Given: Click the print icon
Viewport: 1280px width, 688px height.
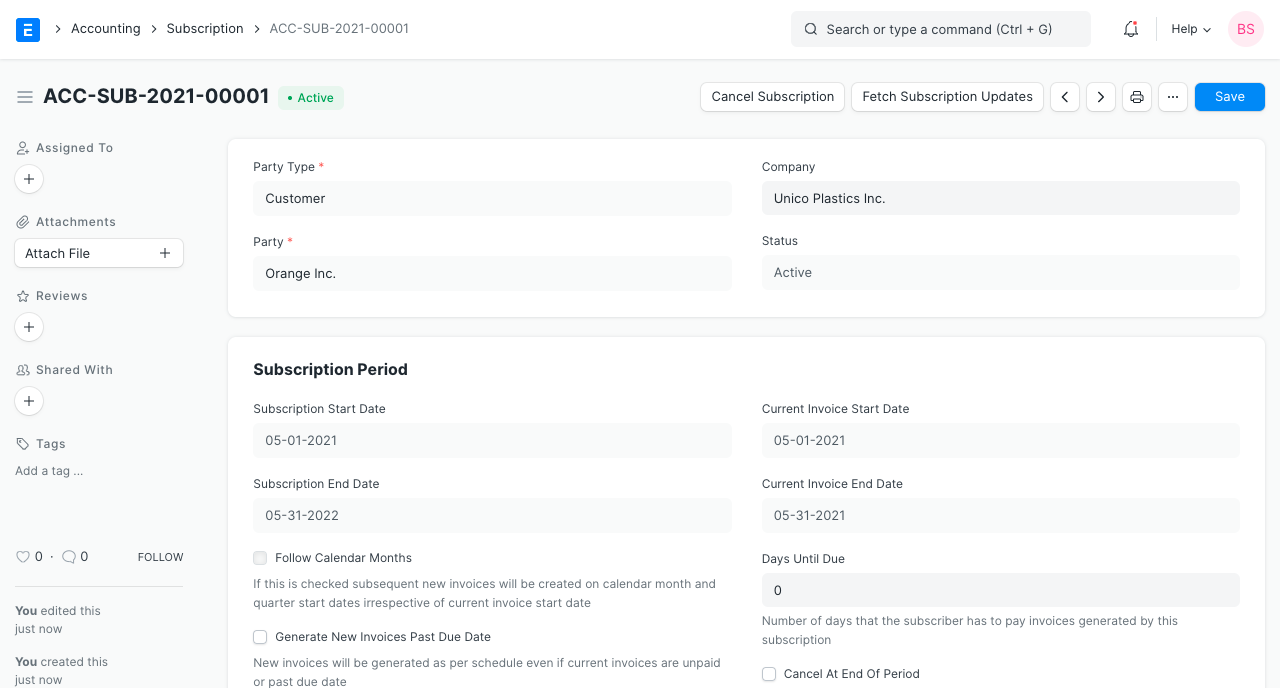Looking at the screenshot, I should click(1137, 97).
